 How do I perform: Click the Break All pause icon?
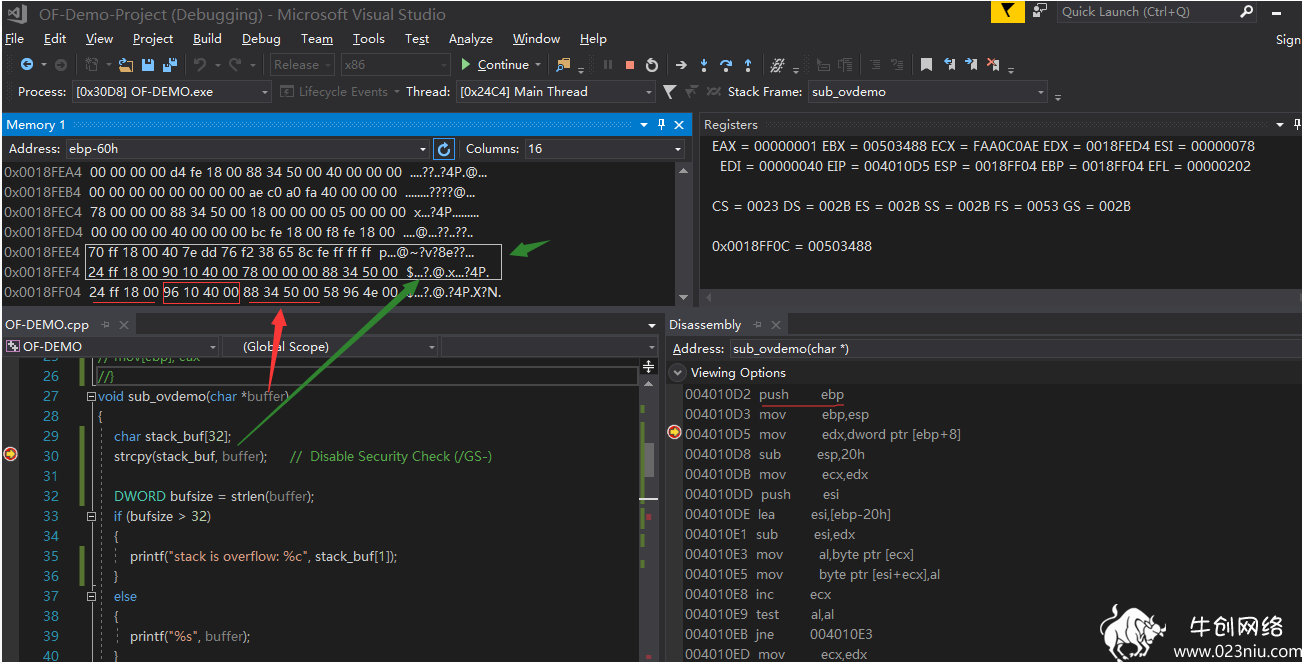608,65
